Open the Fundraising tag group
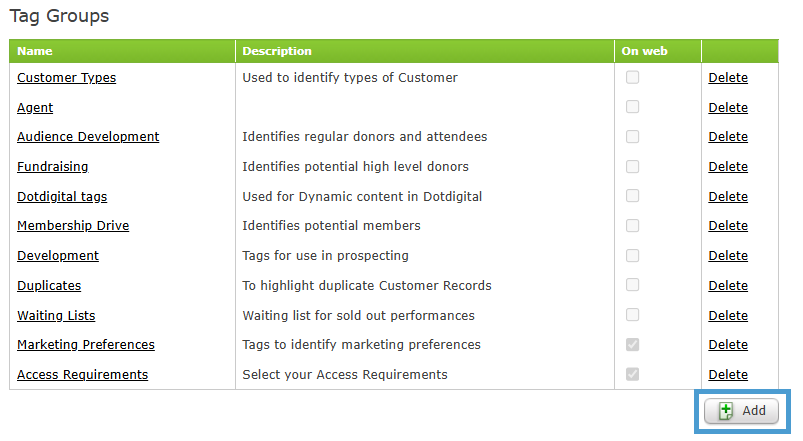This screenshot has height=441, width=803. pos(53,167)
